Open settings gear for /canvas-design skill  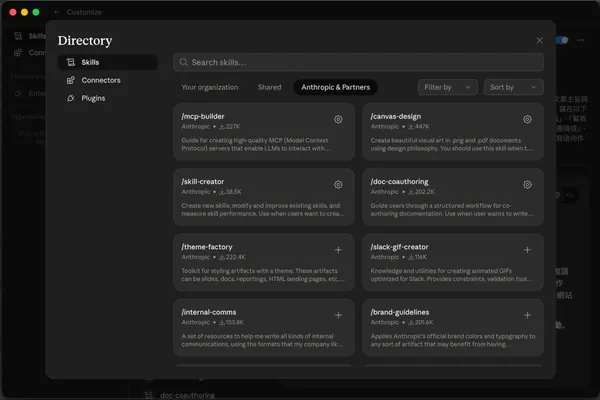tap(527, 119)
